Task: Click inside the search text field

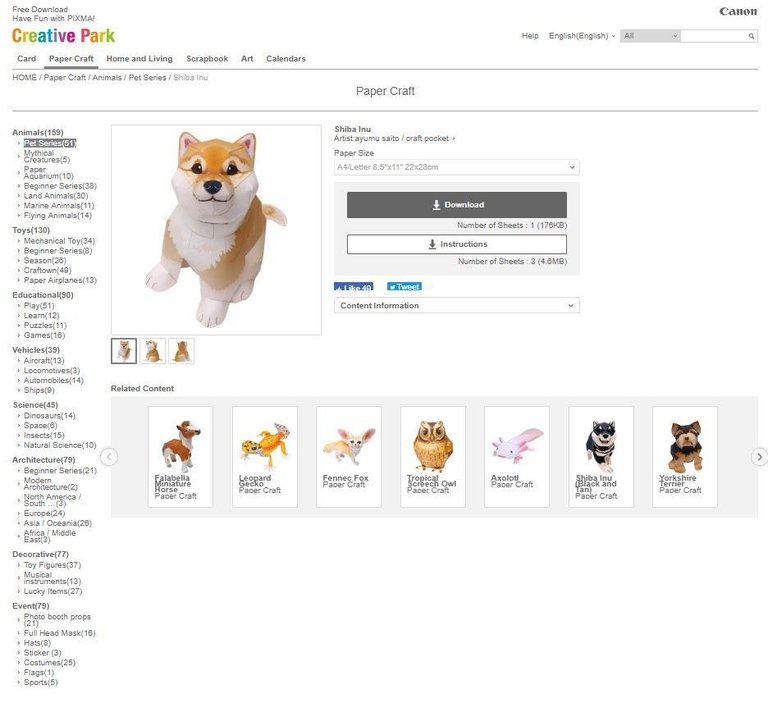Action: tap(713, 36)
